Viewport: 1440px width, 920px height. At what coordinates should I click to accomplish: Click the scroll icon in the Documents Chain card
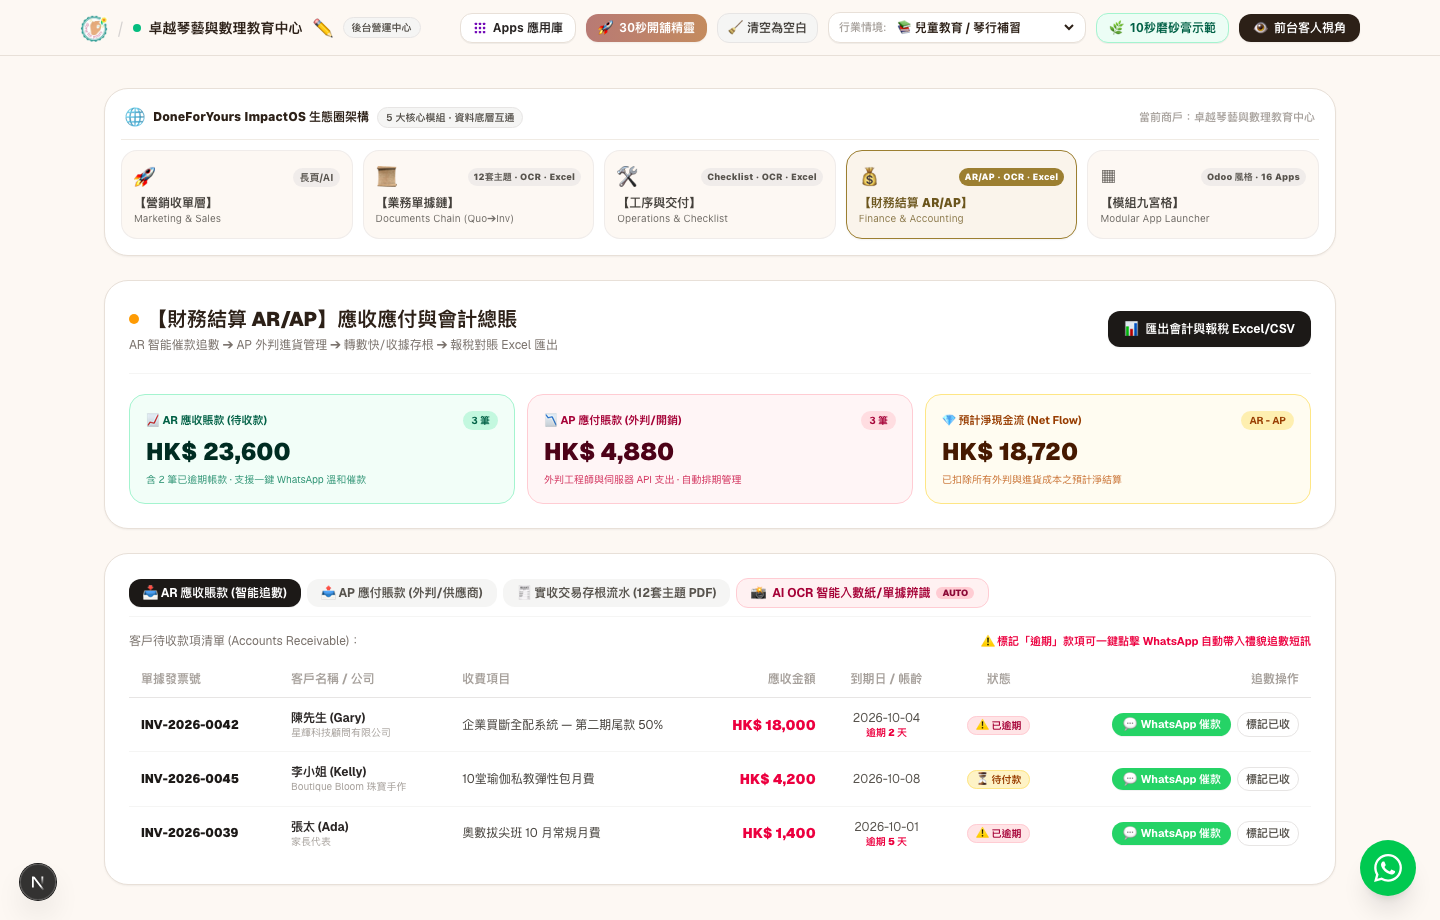tap(387, 177)
